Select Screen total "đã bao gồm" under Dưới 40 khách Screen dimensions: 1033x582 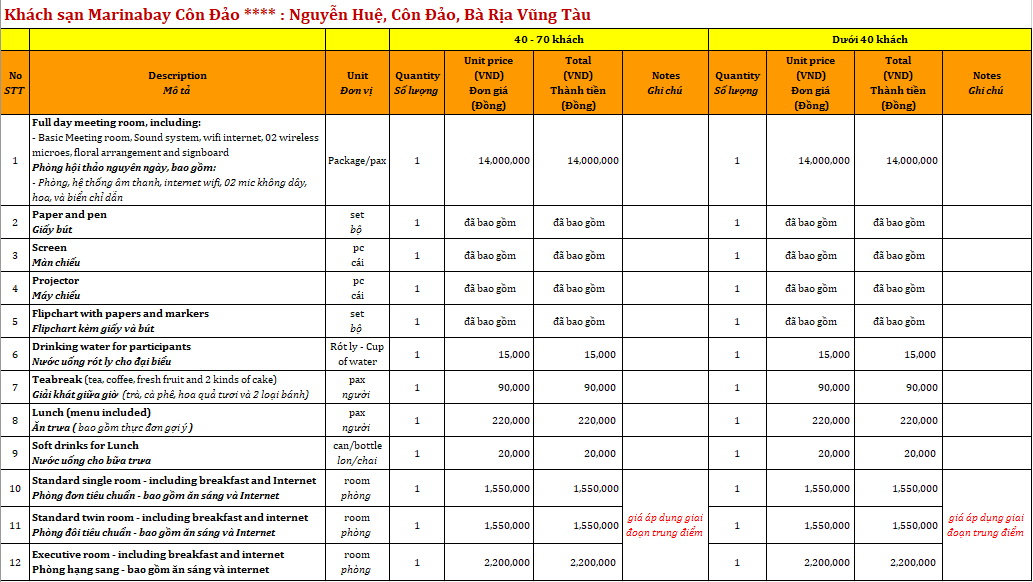coord(898,255)
